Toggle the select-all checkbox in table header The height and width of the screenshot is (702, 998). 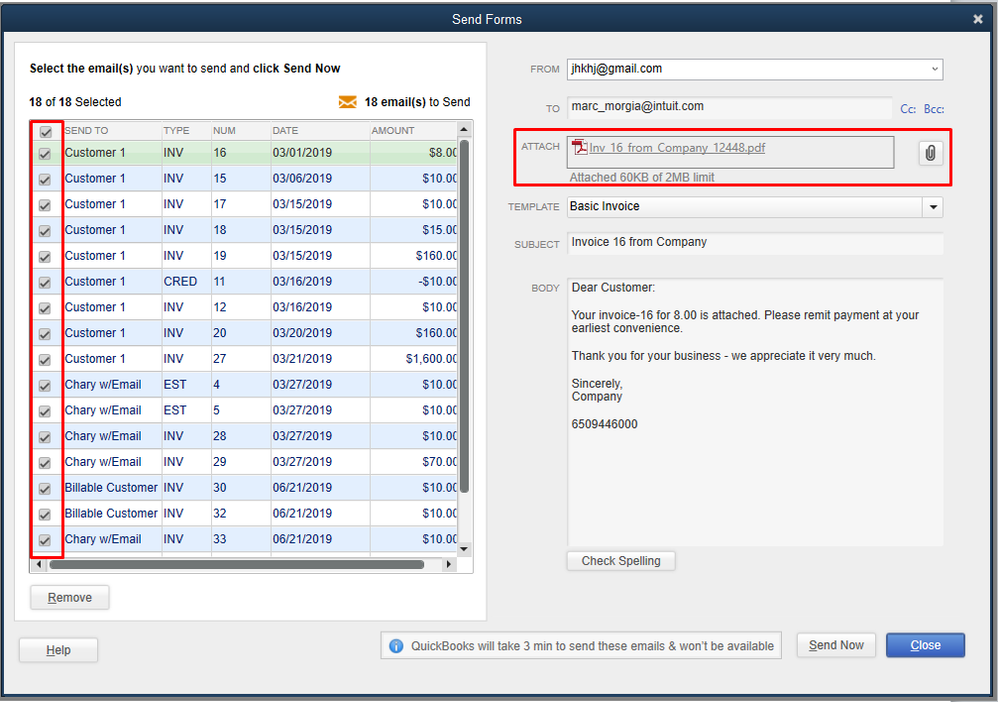tap(46, 131)
